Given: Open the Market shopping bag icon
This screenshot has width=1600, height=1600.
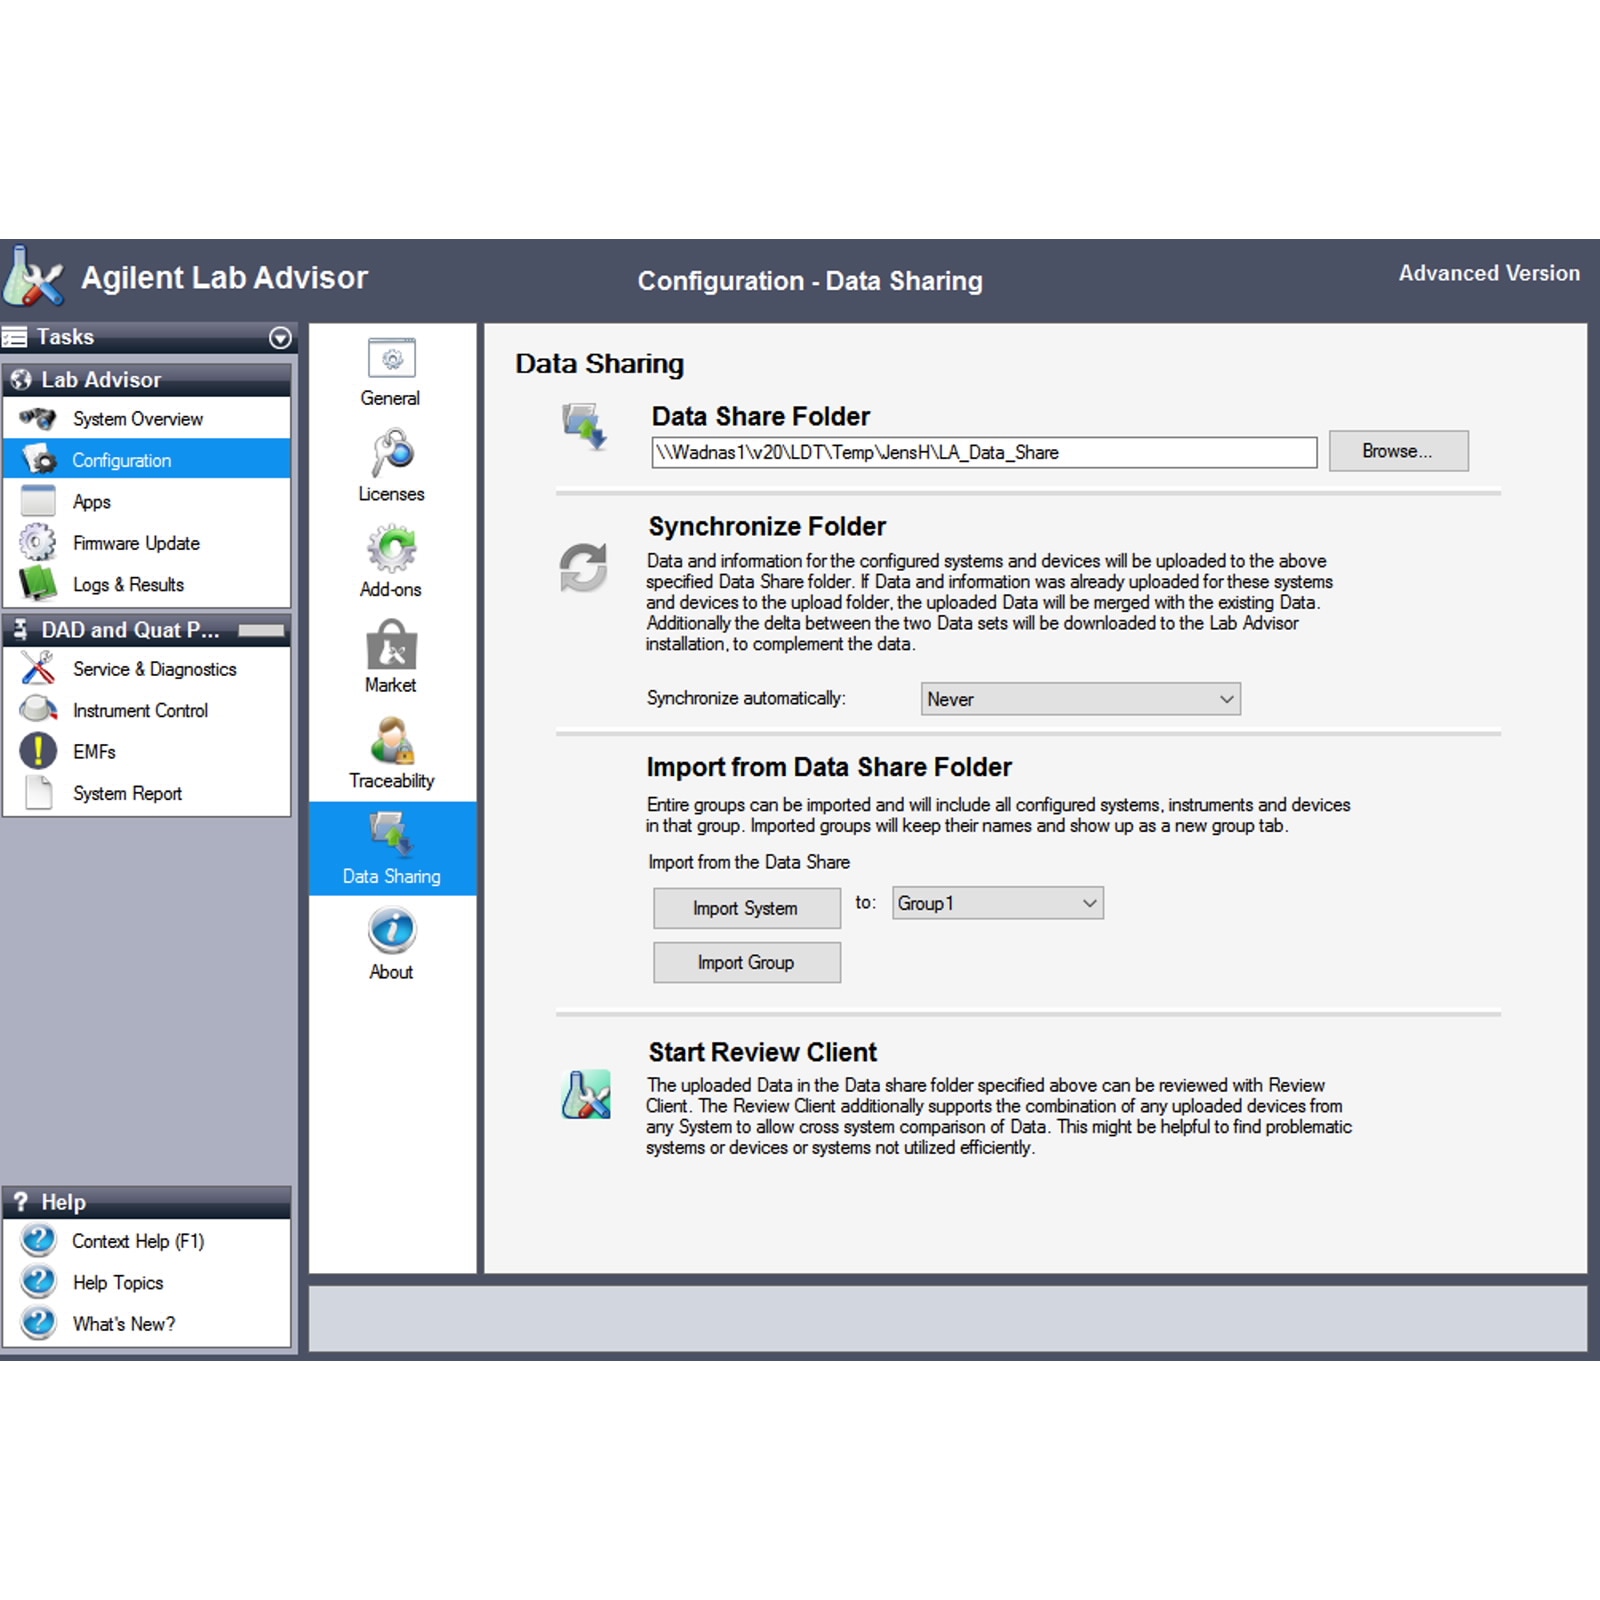Looking at the screenshot, I should click(392, 646).
